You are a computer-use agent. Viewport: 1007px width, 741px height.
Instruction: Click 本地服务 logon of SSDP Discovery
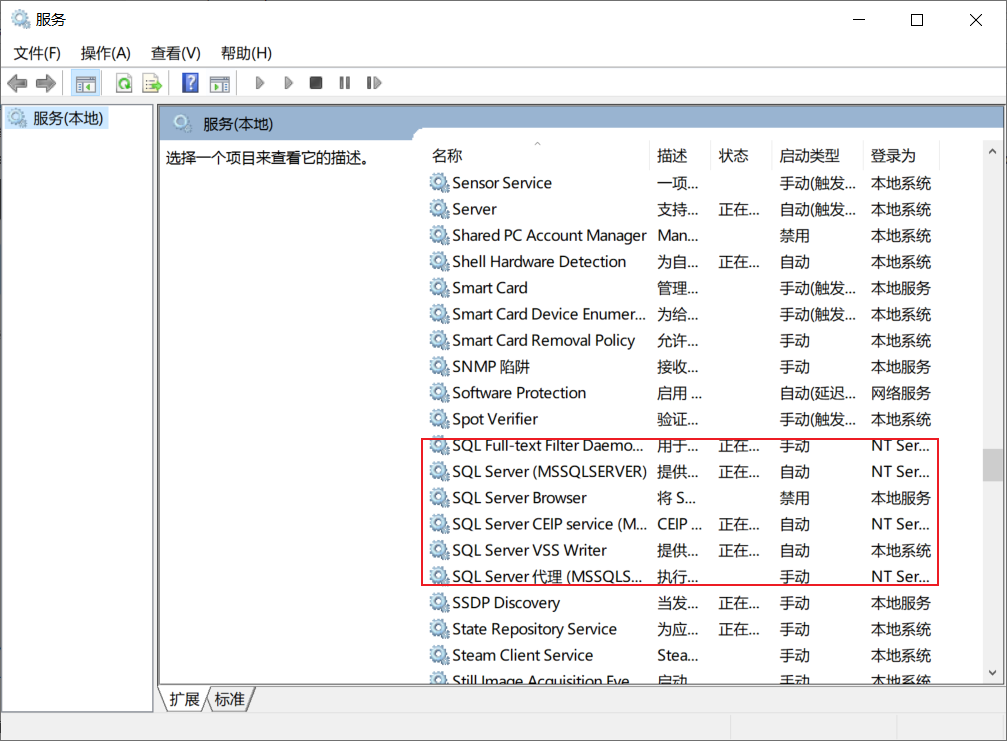click(900, 603)
